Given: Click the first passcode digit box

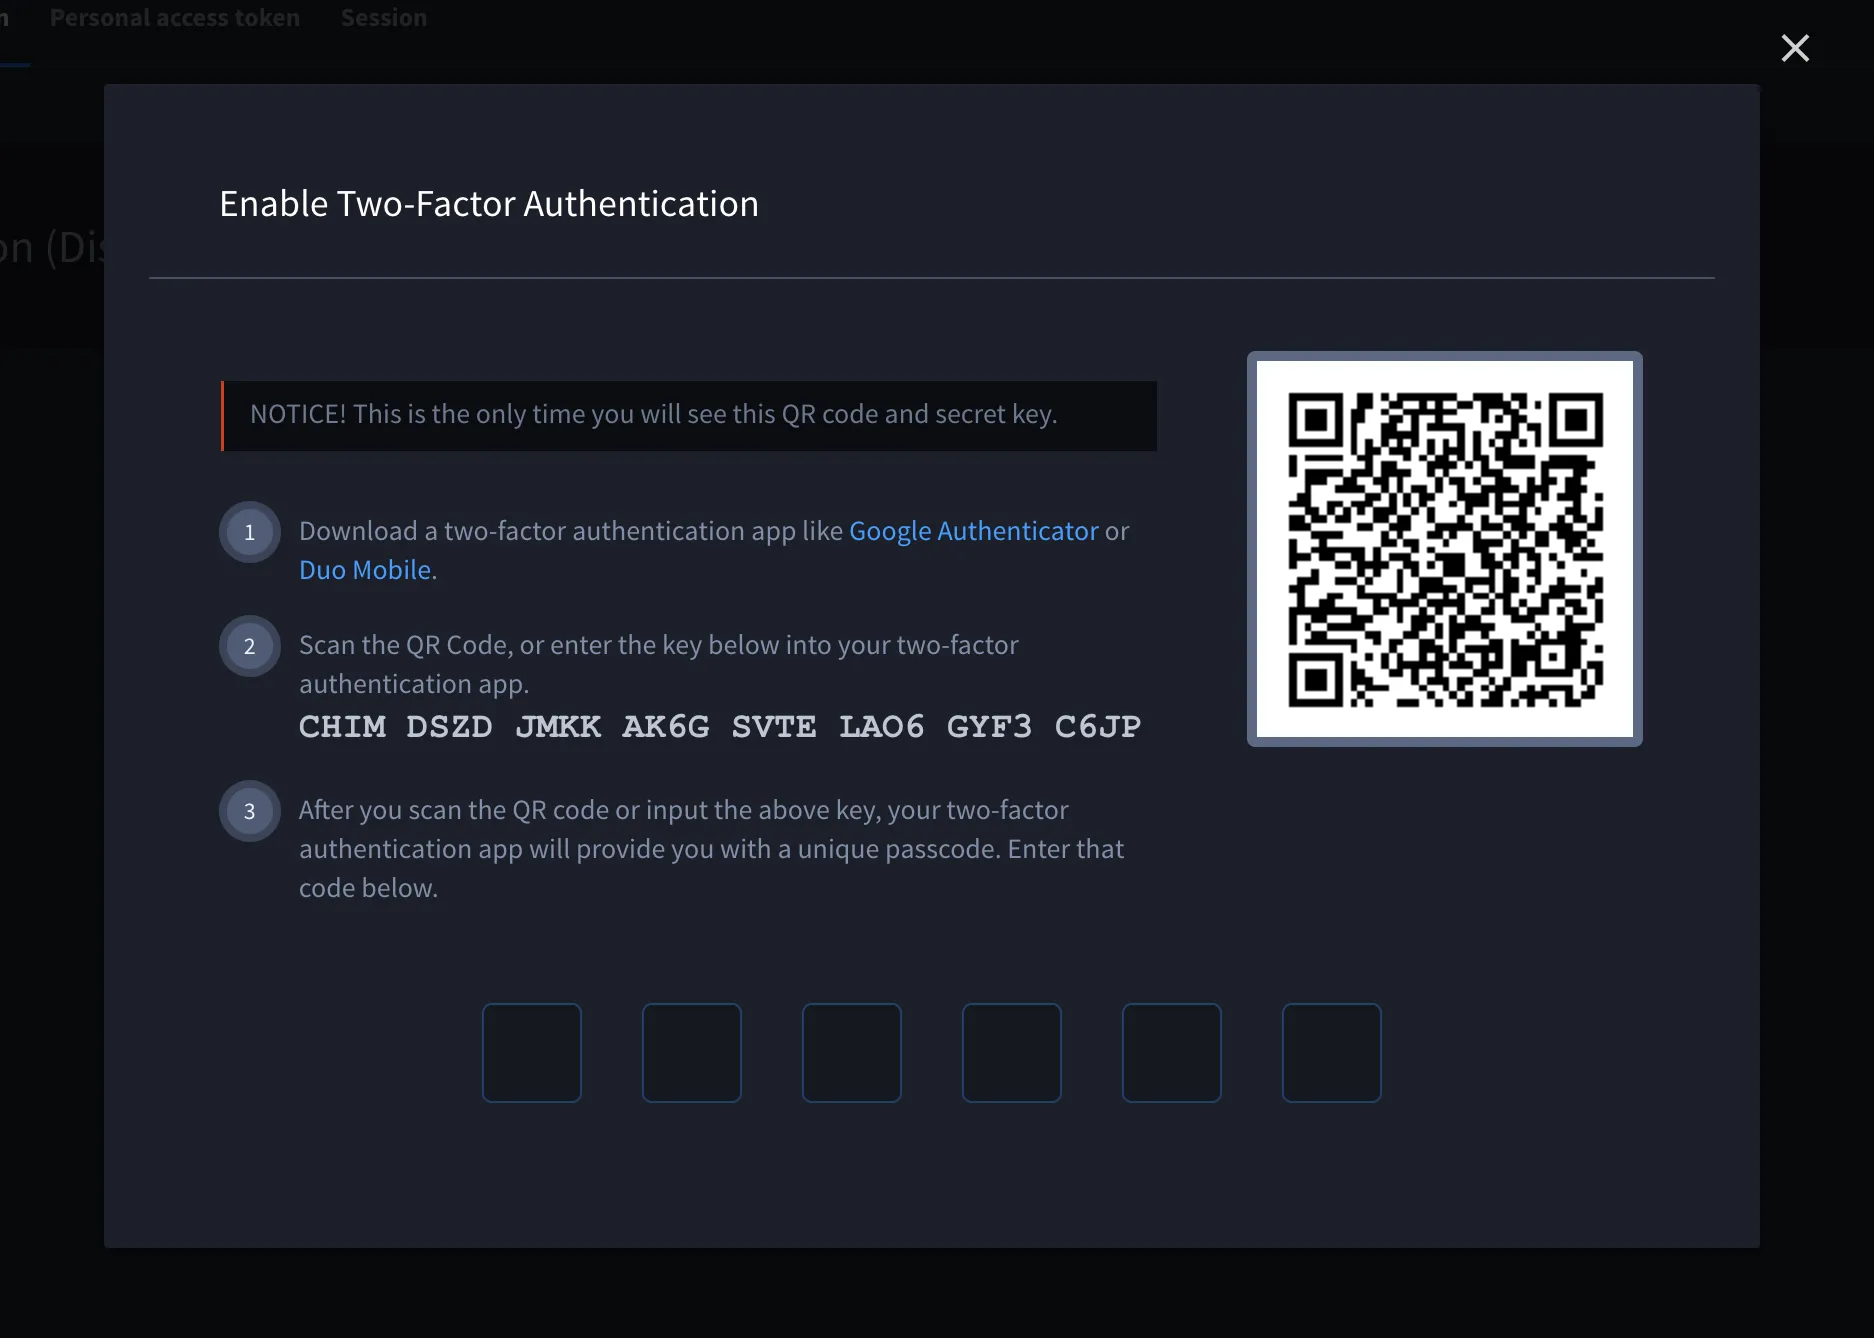Looking at the screenshot, I should (532, 1053).
